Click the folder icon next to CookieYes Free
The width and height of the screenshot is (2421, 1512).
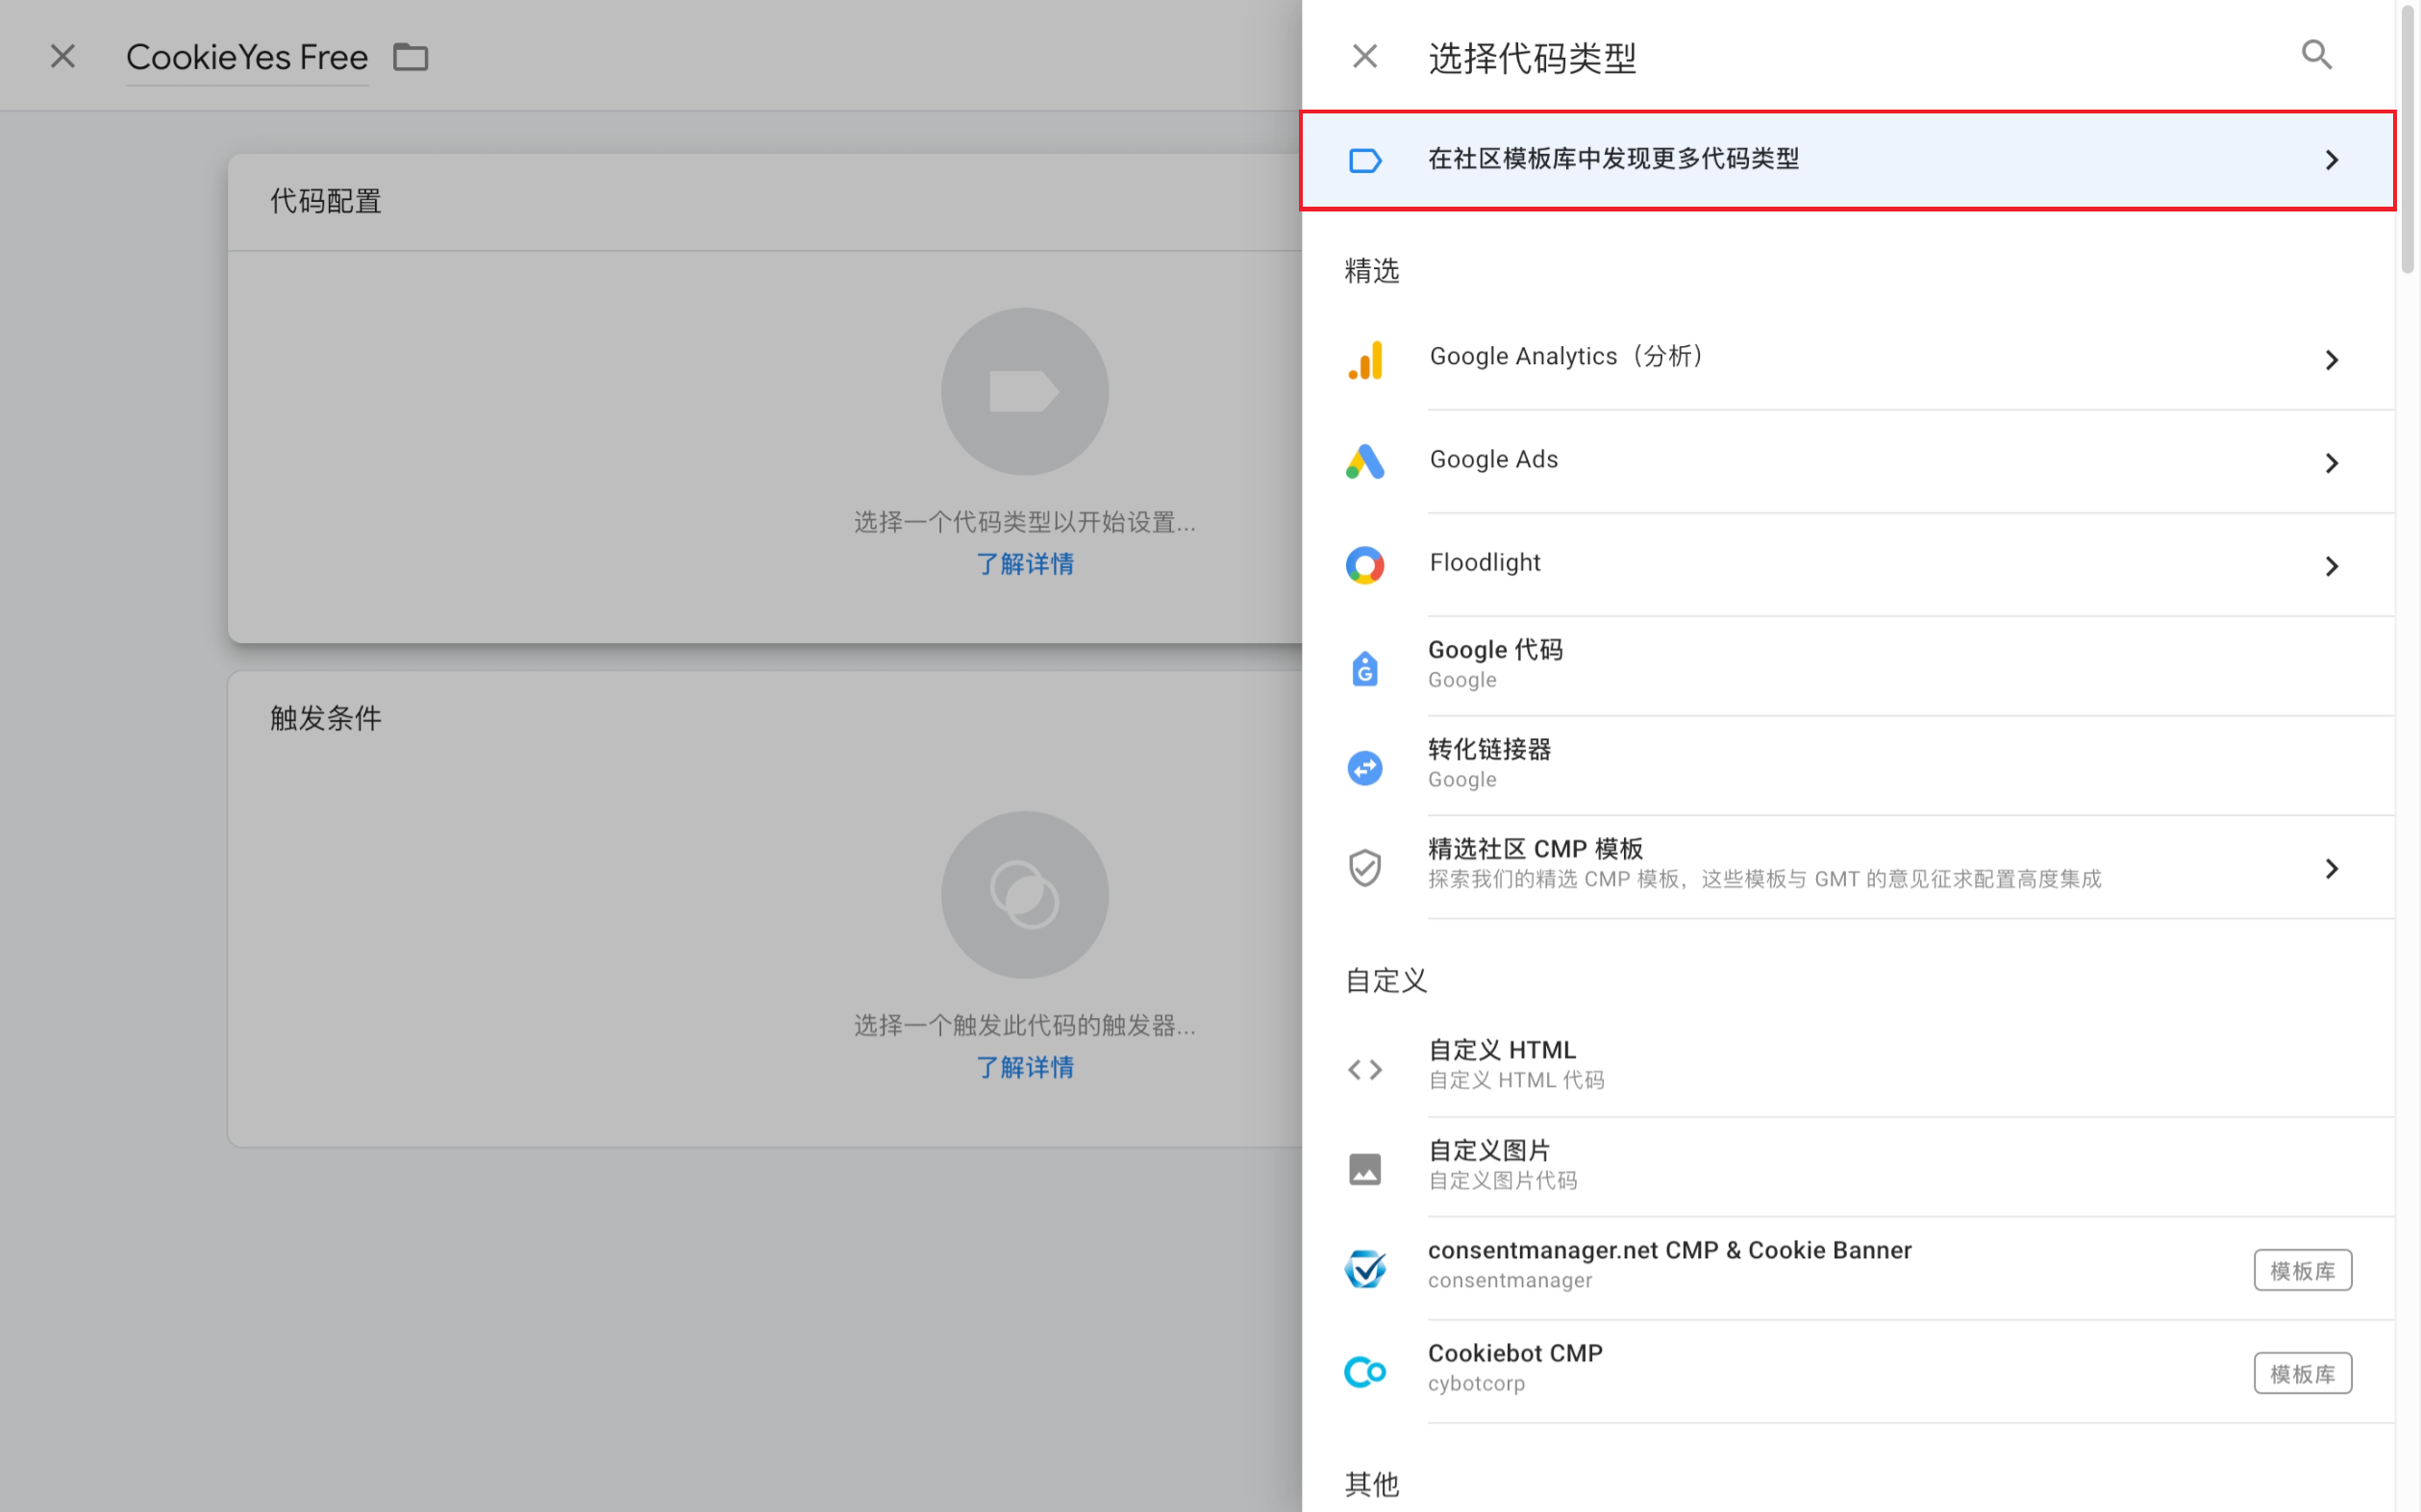410,58
